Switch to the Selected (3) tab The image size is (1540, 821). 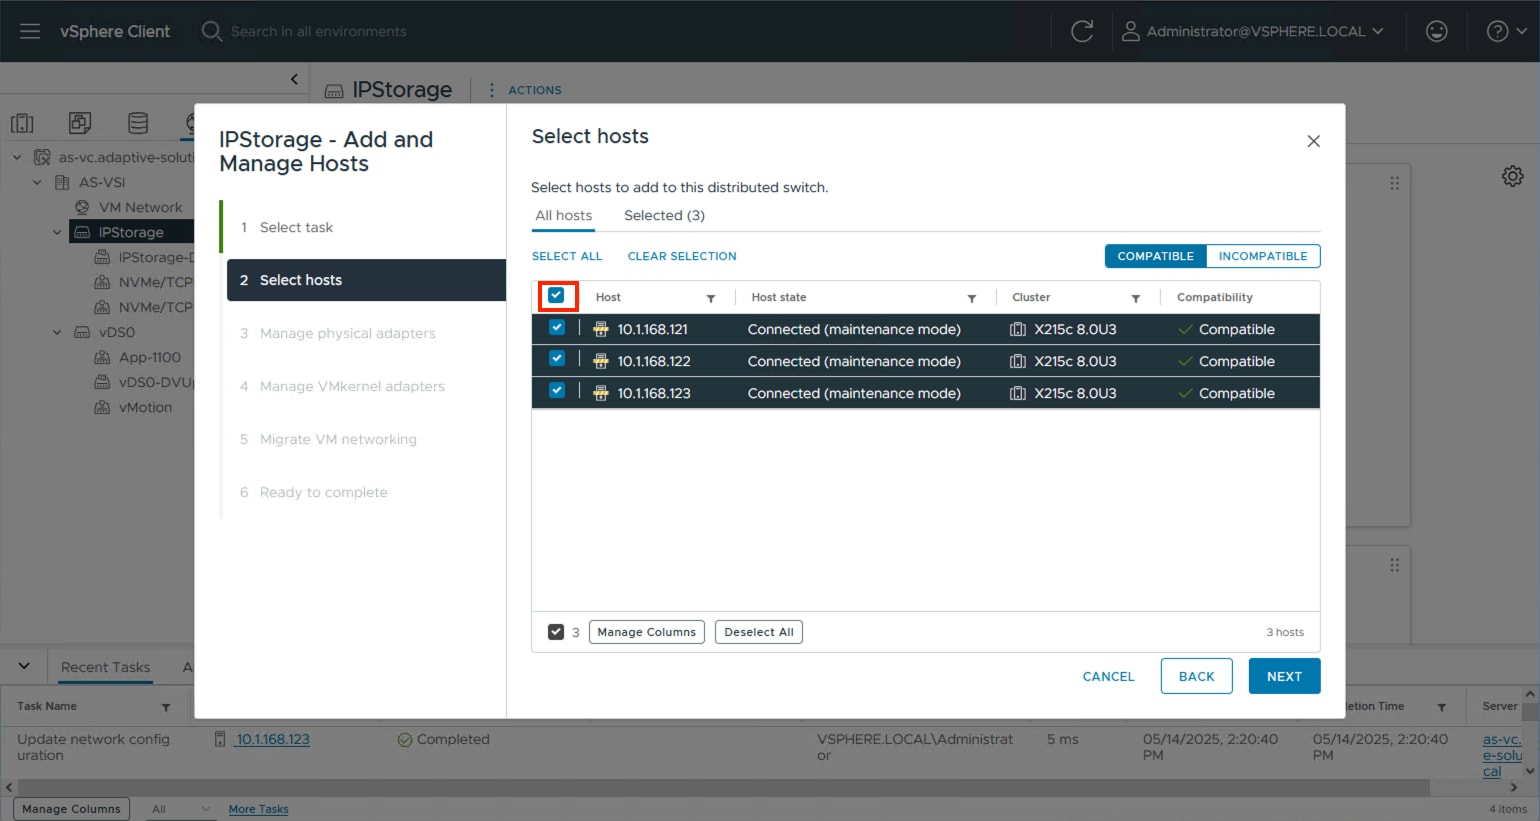pos(663,215)
